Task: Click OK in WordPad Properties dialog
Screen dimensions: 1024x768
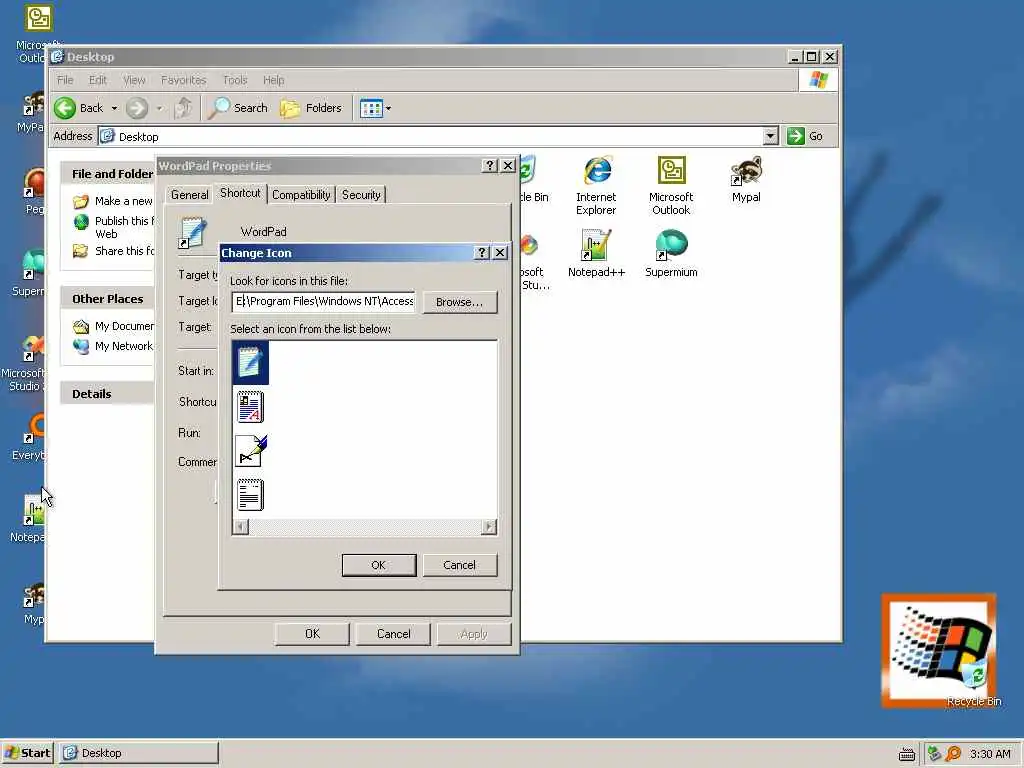Action: pos(312,633)
